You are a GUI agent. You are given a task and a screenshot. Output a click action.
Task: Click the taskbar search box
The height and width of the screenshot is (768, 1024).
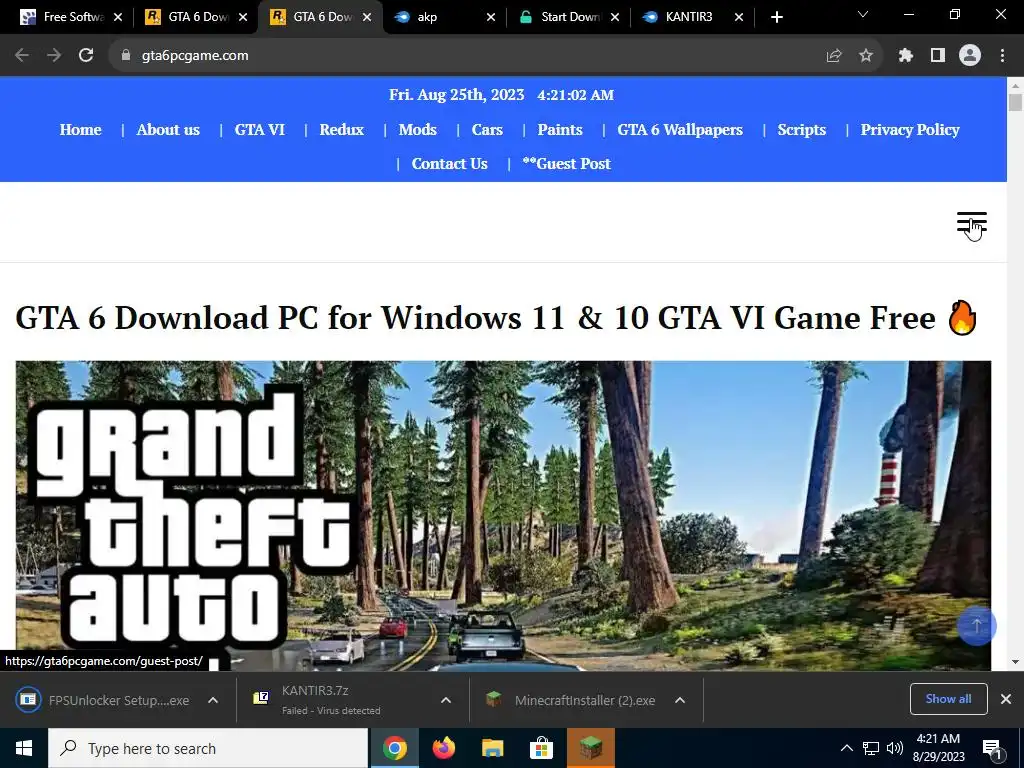tap(208, 748)
